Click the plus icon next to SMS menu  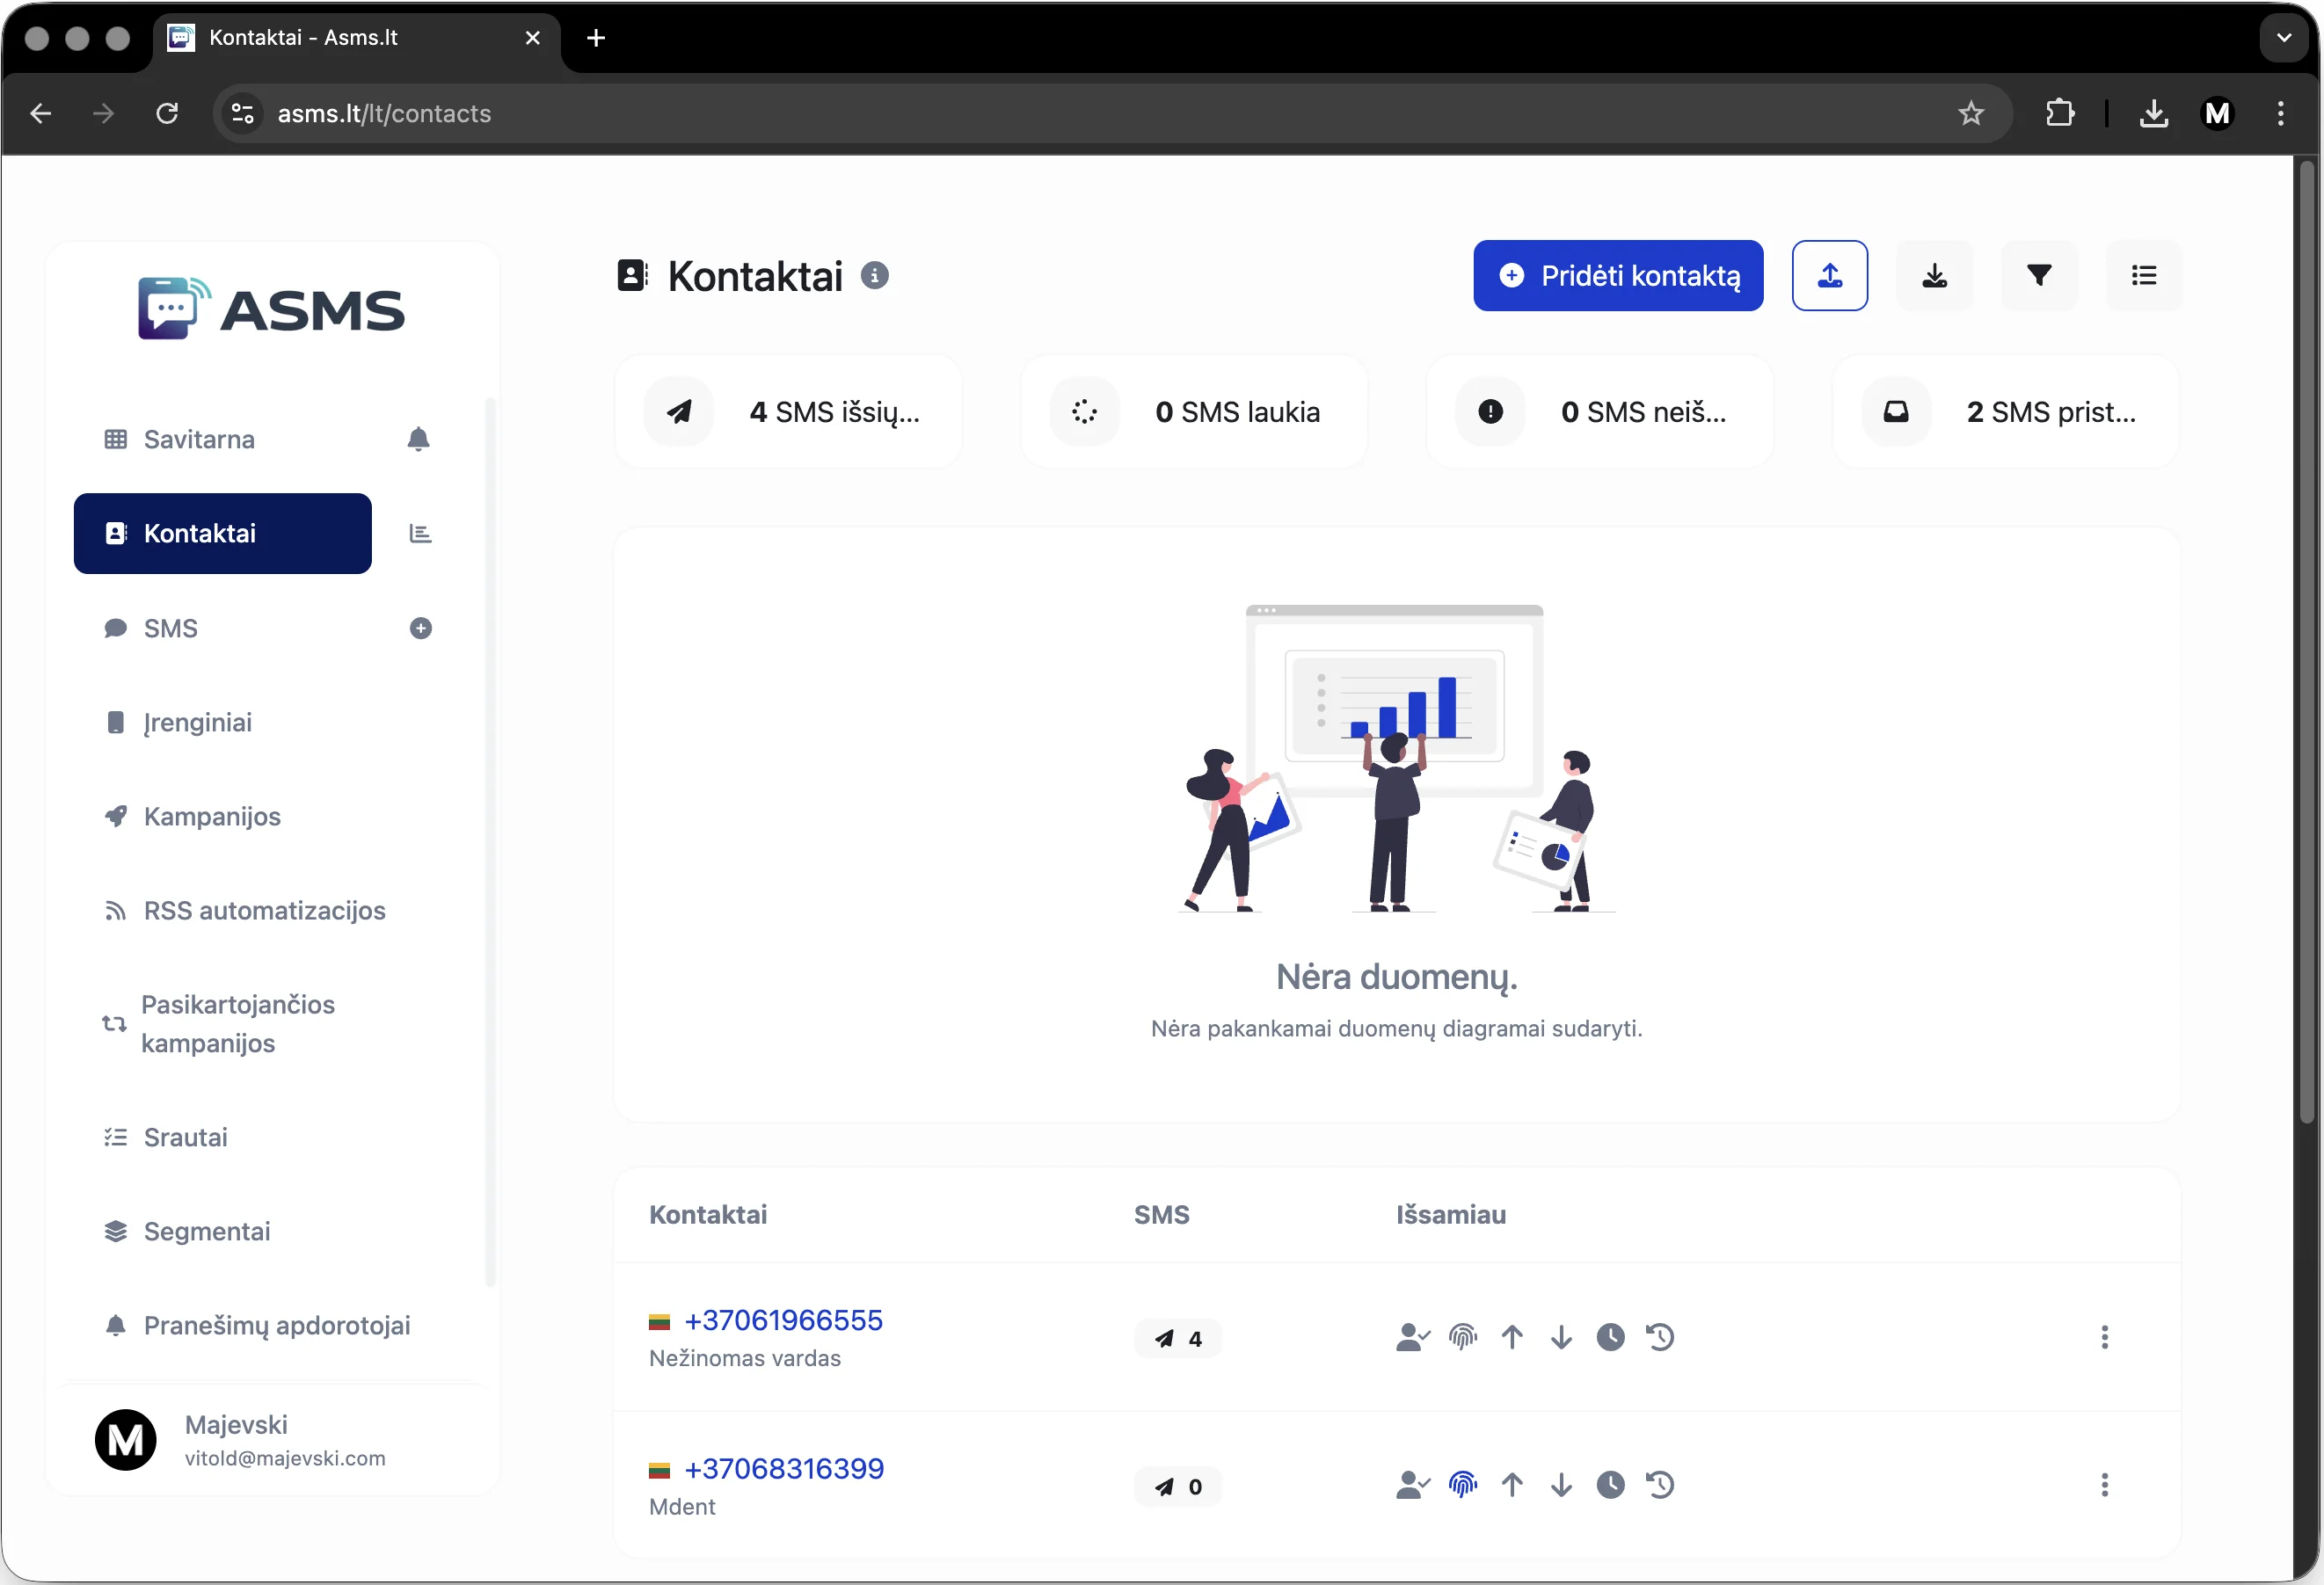pos(421,628)
